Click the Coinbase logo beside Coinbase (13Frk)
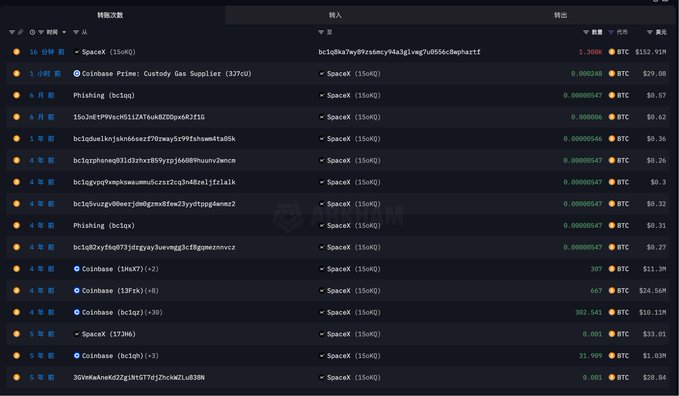The width and height of the screenshot is (679, 396). [77, 291]
